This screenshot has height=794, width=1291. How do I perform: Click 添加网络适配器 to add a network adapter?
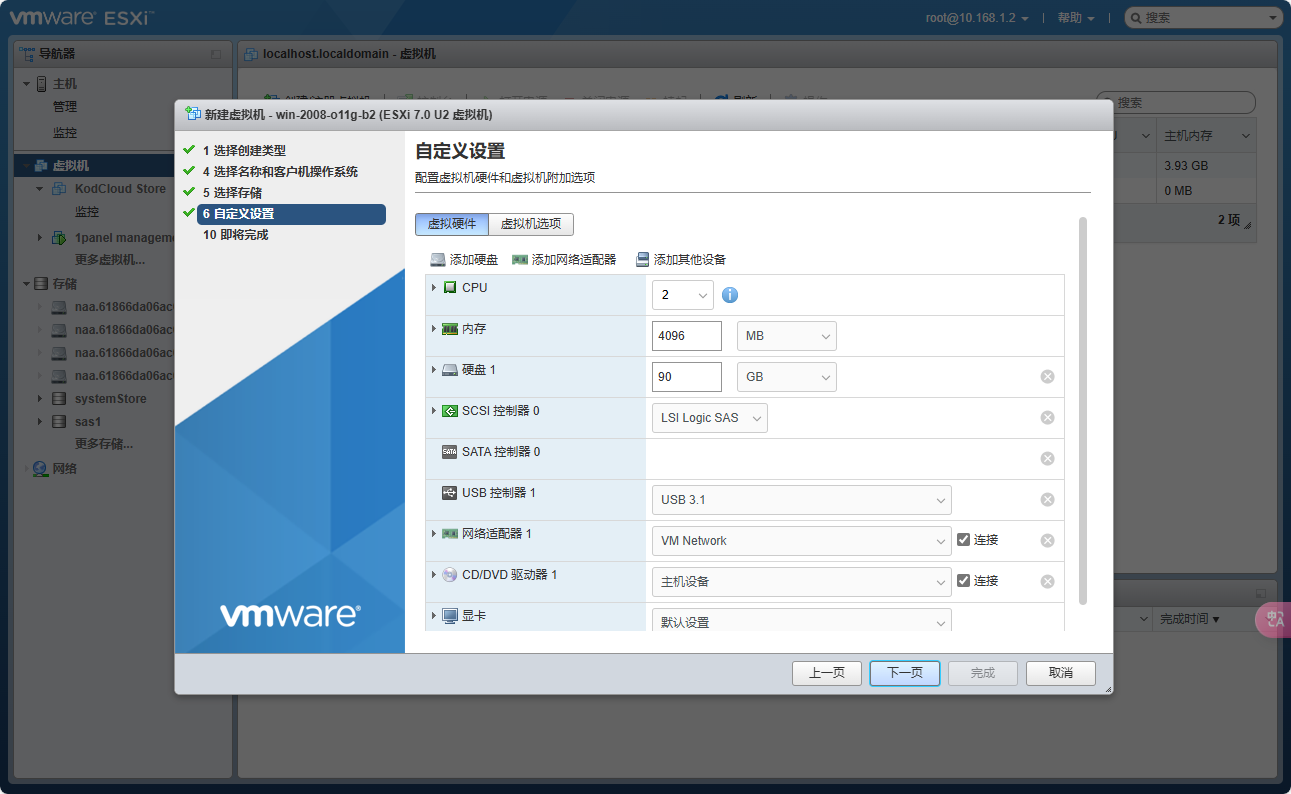(x=564, y=260)
